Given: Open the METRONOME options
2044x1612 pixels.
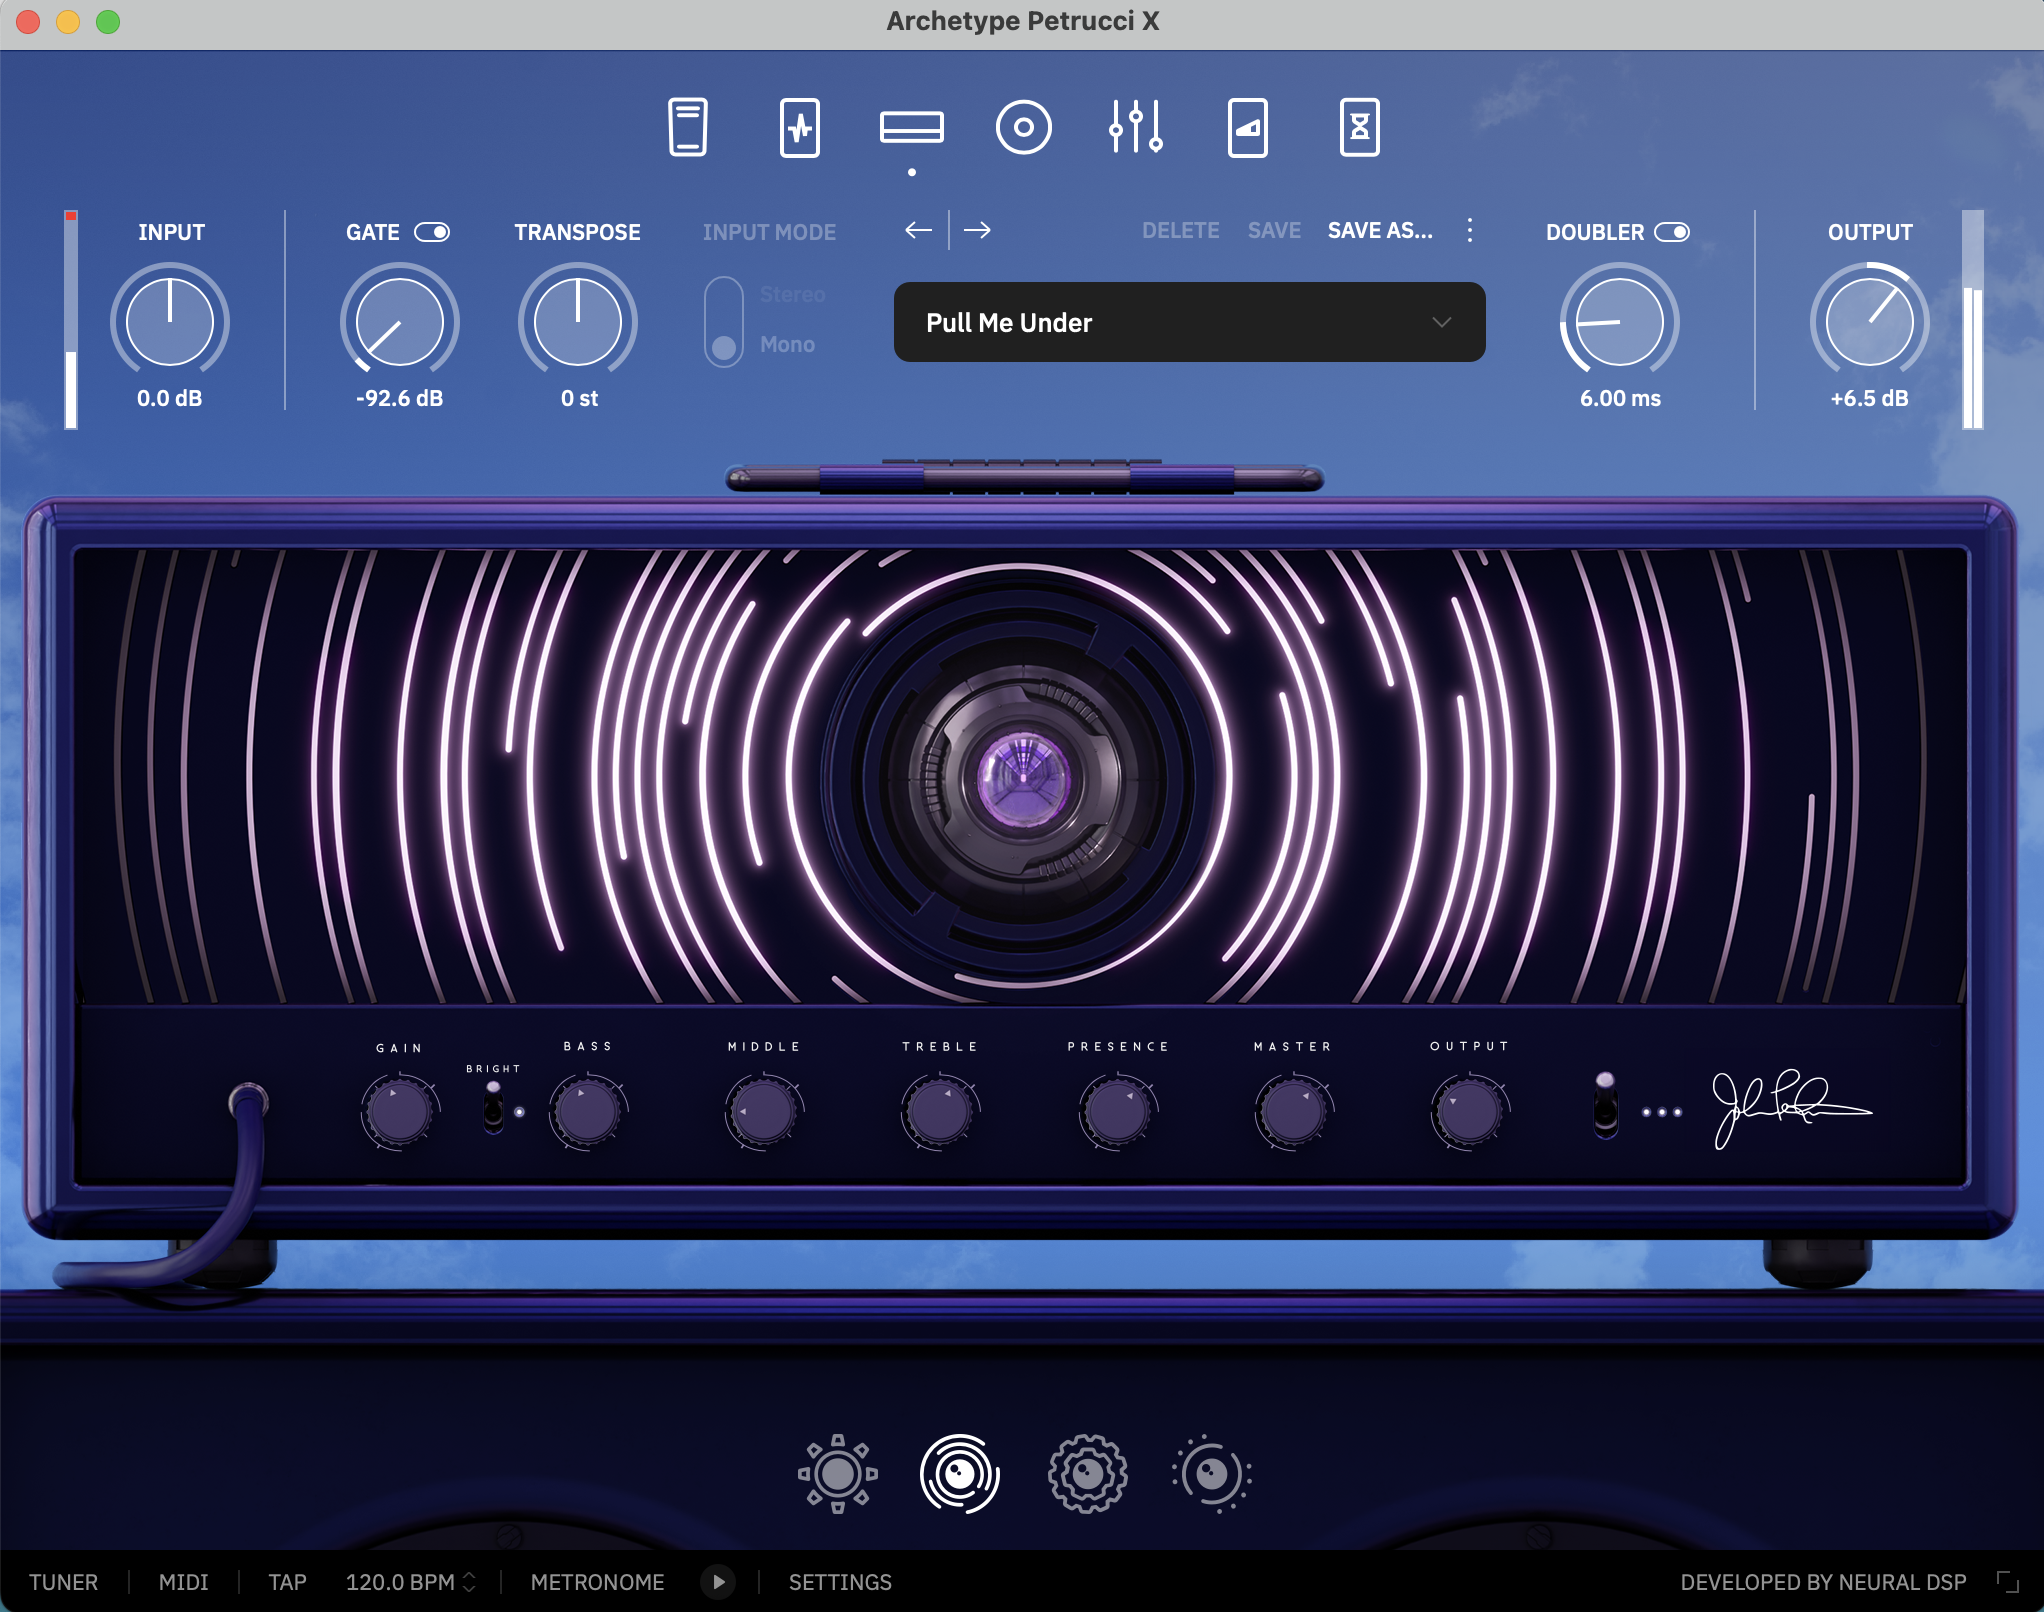Looking at the screenshot, I should [x=597, y=1581].
